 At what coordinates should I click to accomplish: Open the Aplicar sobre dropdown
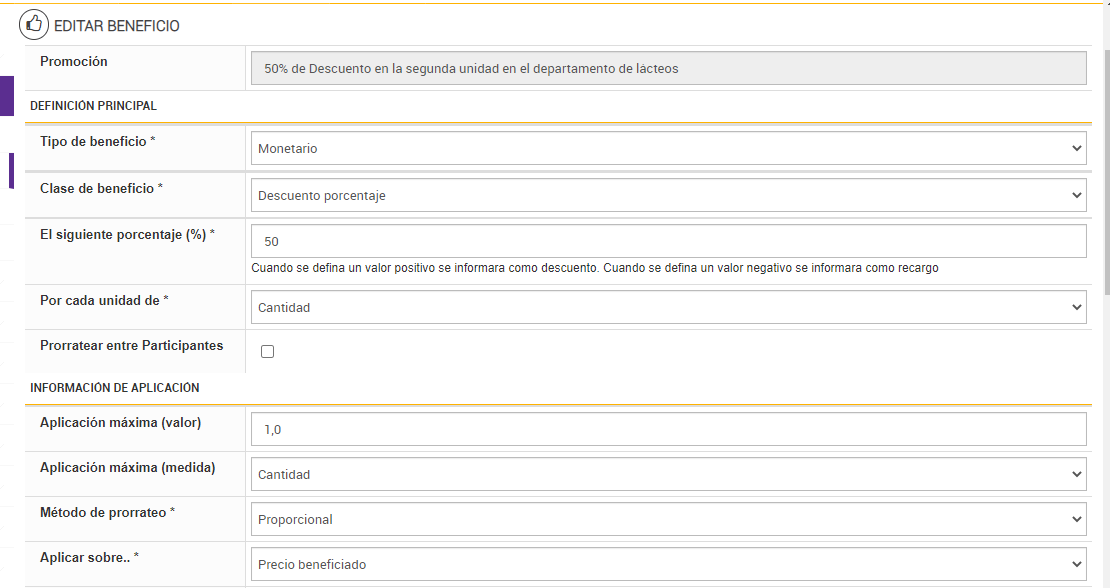[668, 564]
